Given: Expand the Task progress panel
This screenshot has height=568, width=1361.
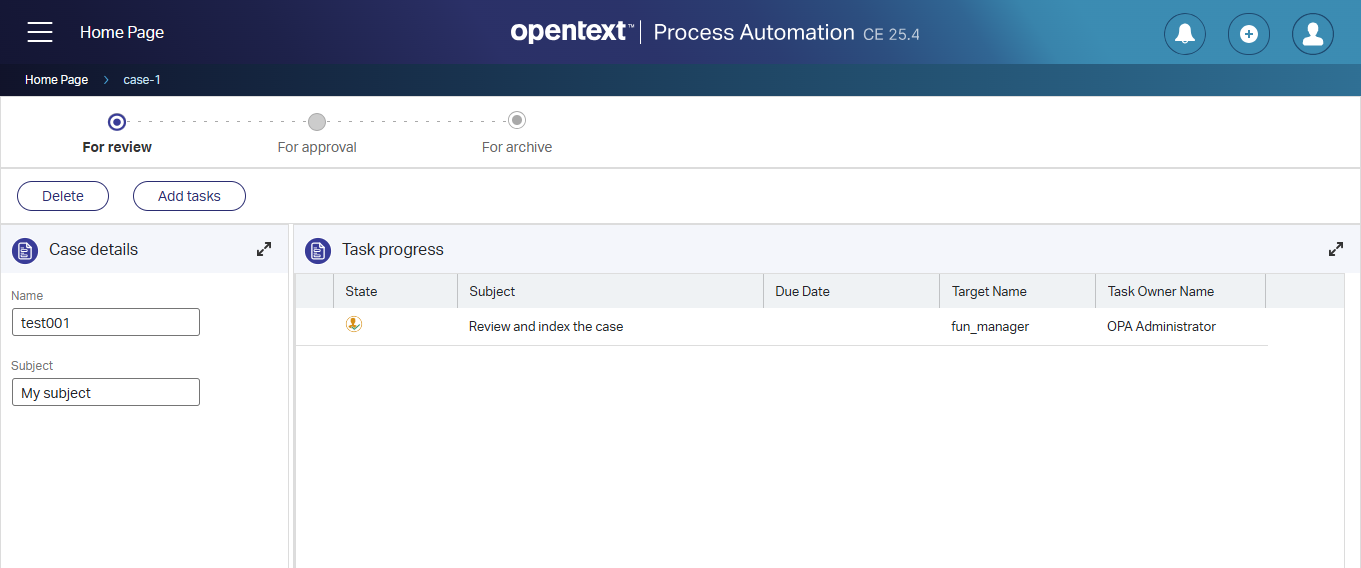Looking at the screenshot, I should 1336,249.
